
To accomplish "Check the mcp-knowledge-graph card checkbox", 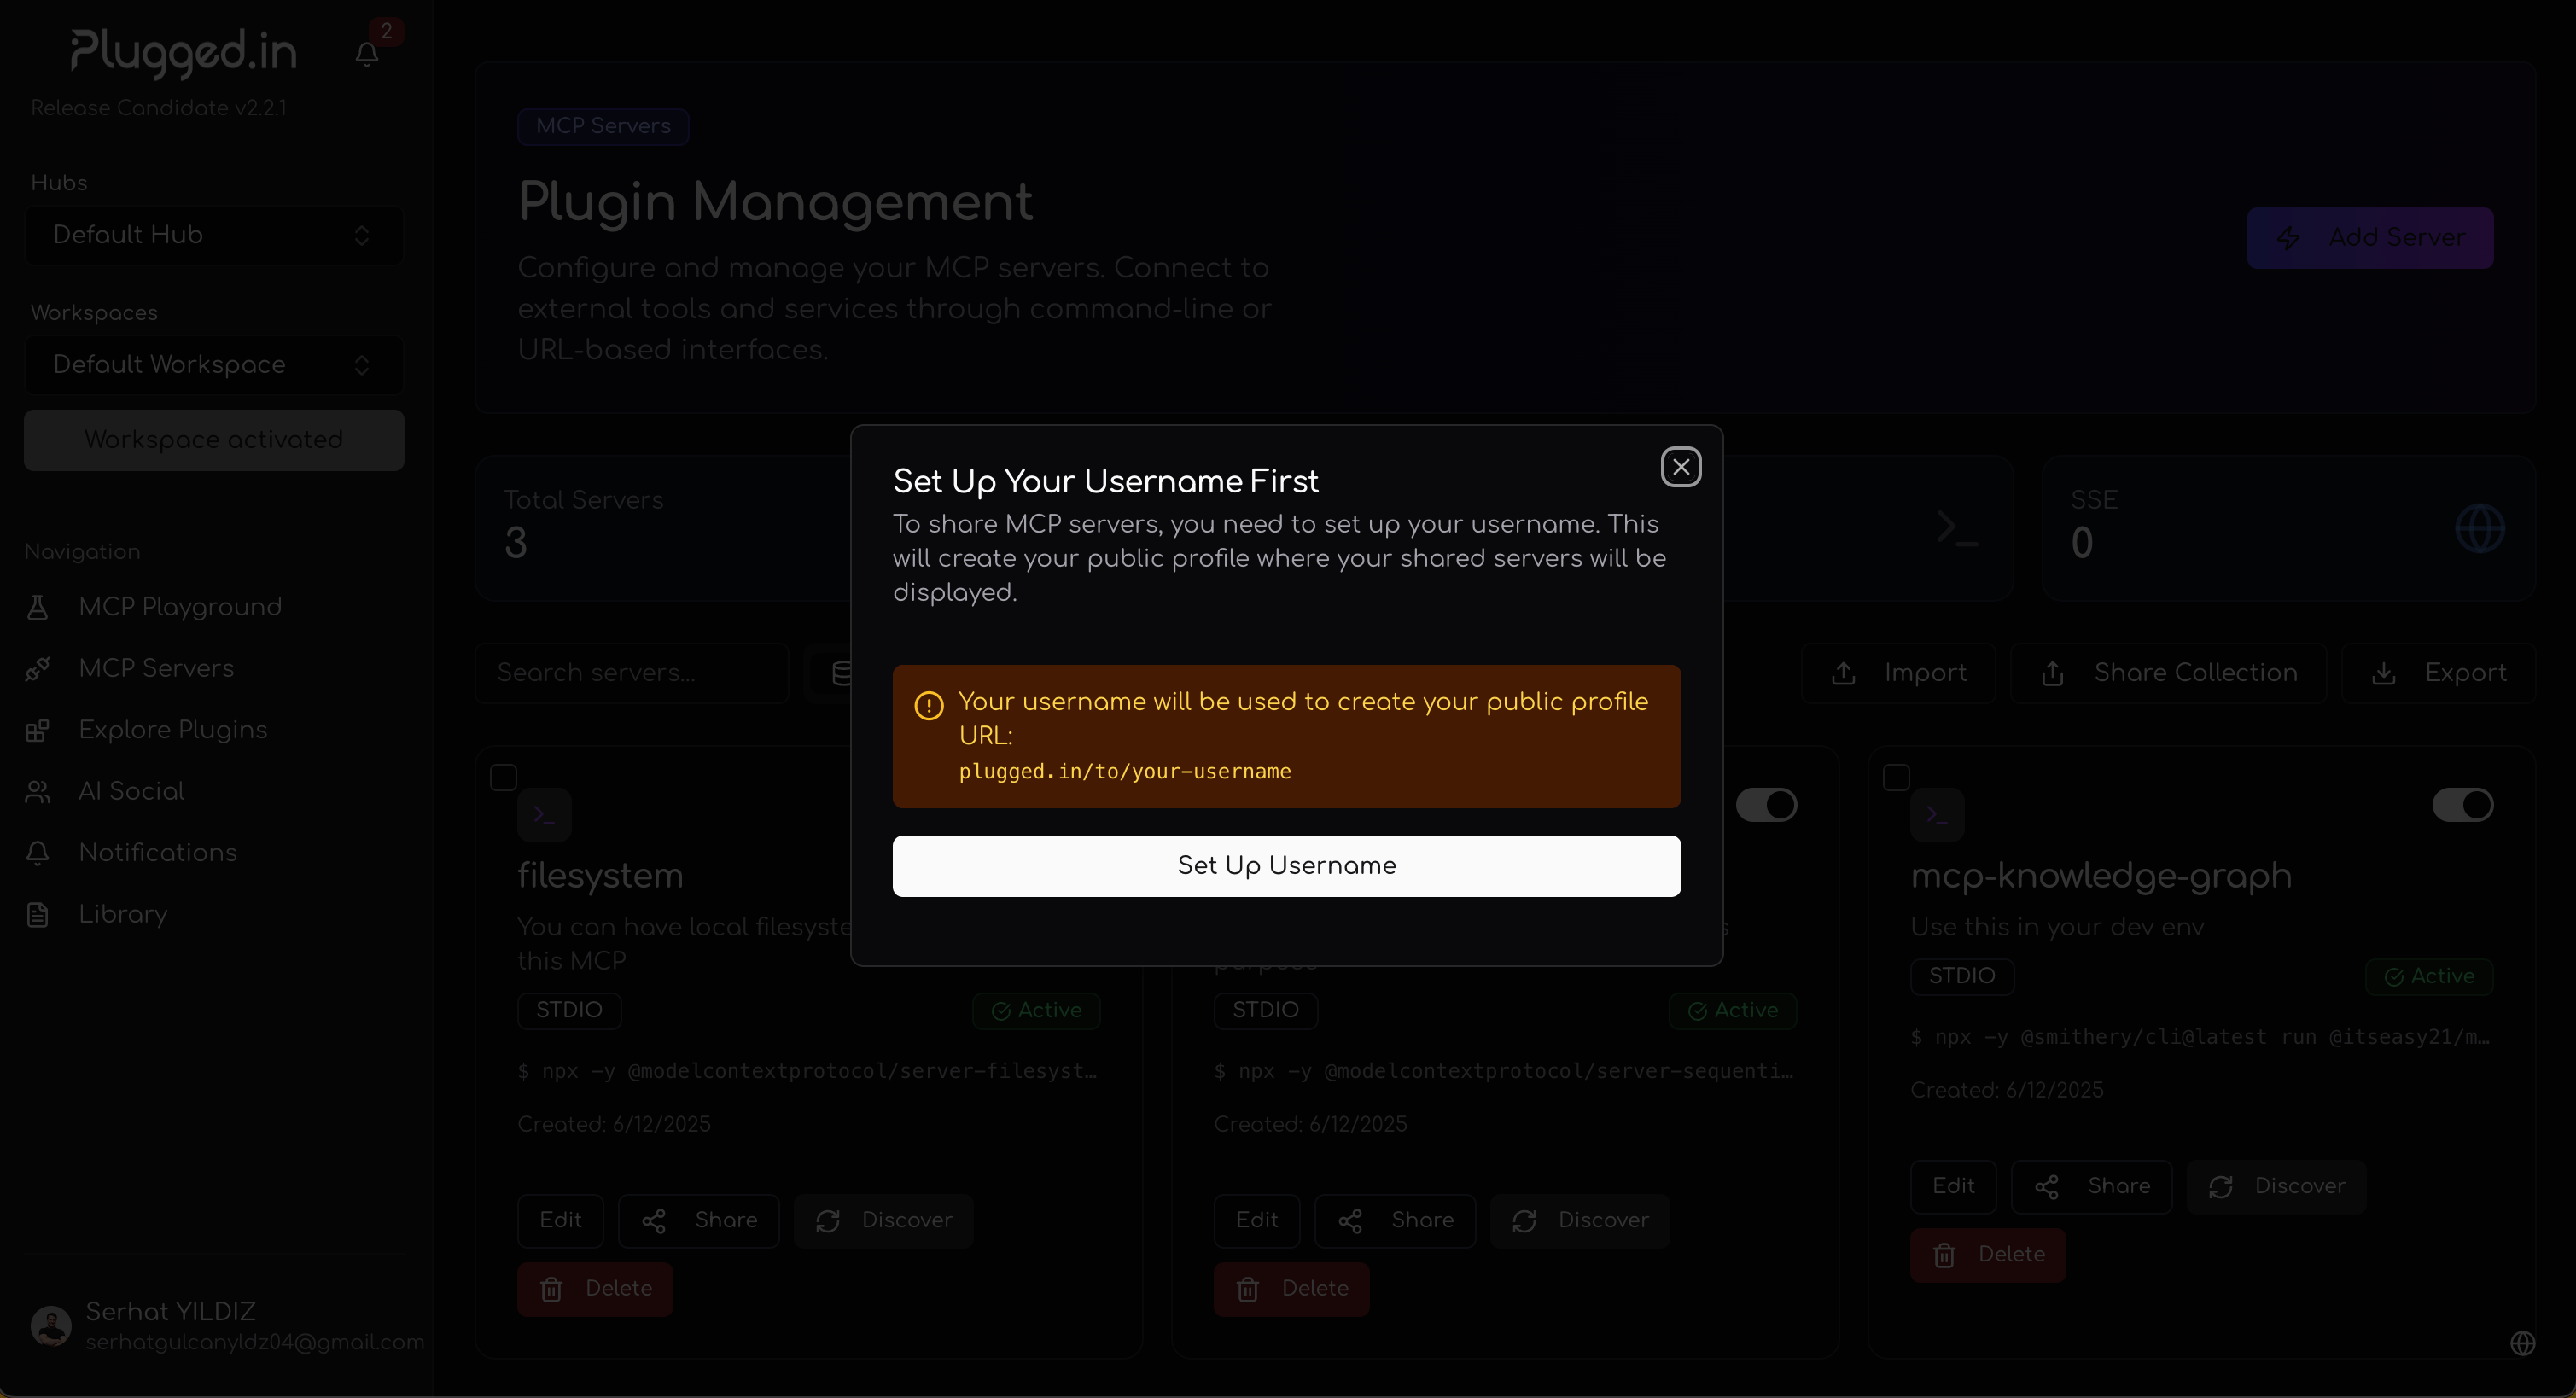I will pyautogui.click(x=1896, y=777).
